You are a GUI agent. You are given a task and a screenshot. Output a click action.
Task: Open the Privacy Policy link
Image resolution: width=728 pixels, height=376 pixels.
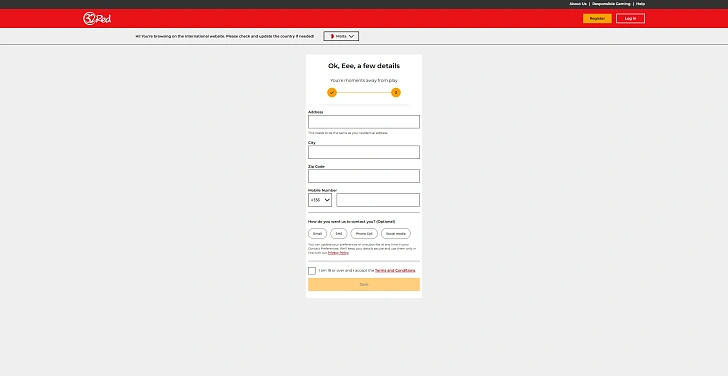point(338,253)
